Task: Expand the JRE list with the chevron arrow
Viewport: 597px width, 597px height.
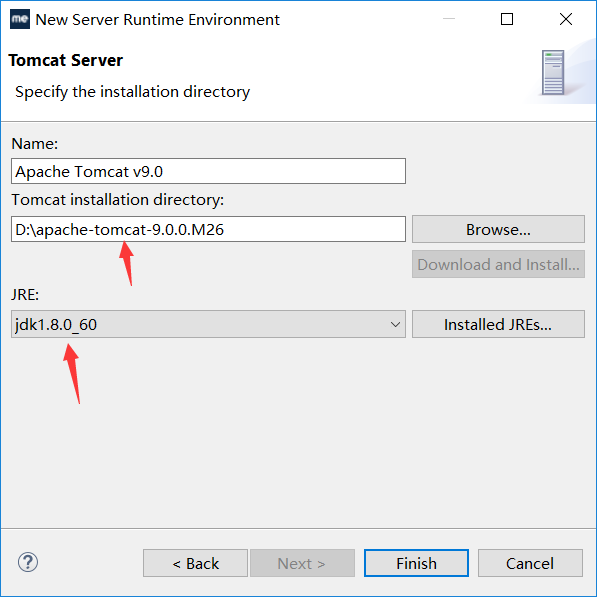Action: click(x=395, y=324)
